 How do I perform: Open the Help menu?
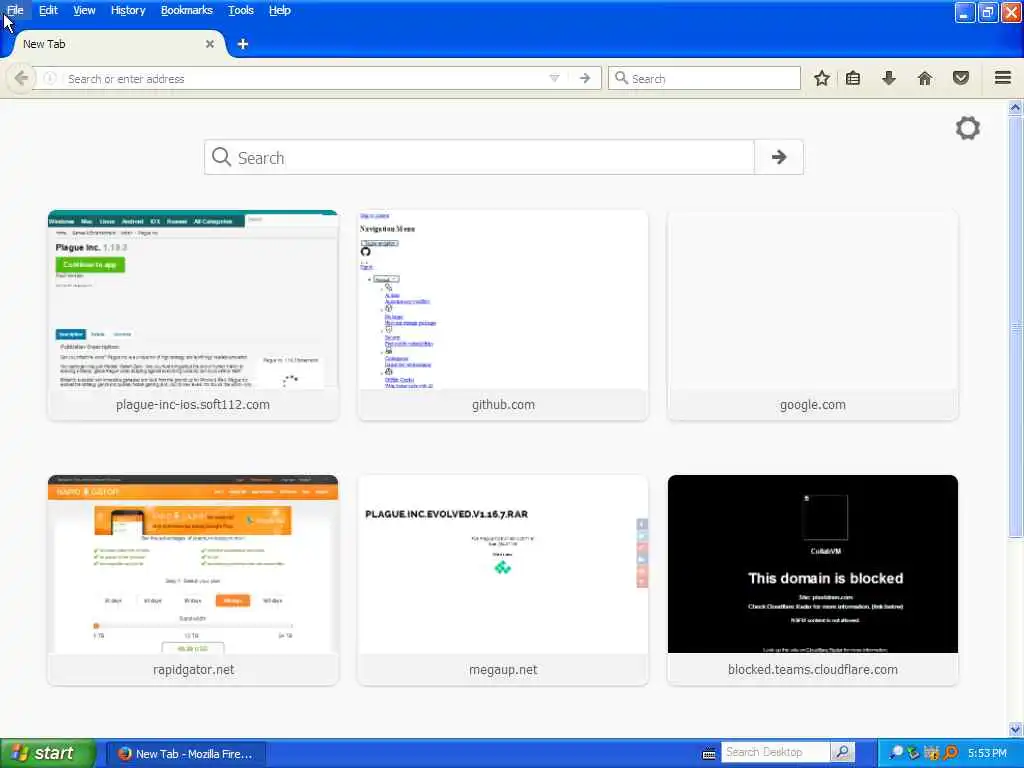(280, 10)
